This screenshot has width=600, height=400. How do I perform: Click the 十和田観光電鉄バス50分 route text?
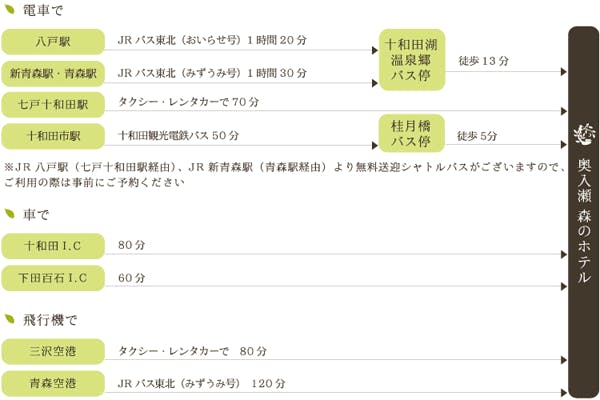click(x=178, y=135)
